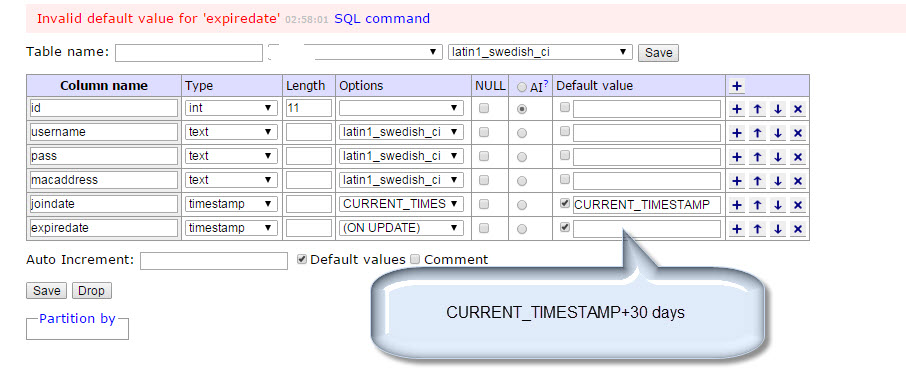Focus the Table name input field
The width and height of the screenshot is (906, 379).
click(189, 53)
